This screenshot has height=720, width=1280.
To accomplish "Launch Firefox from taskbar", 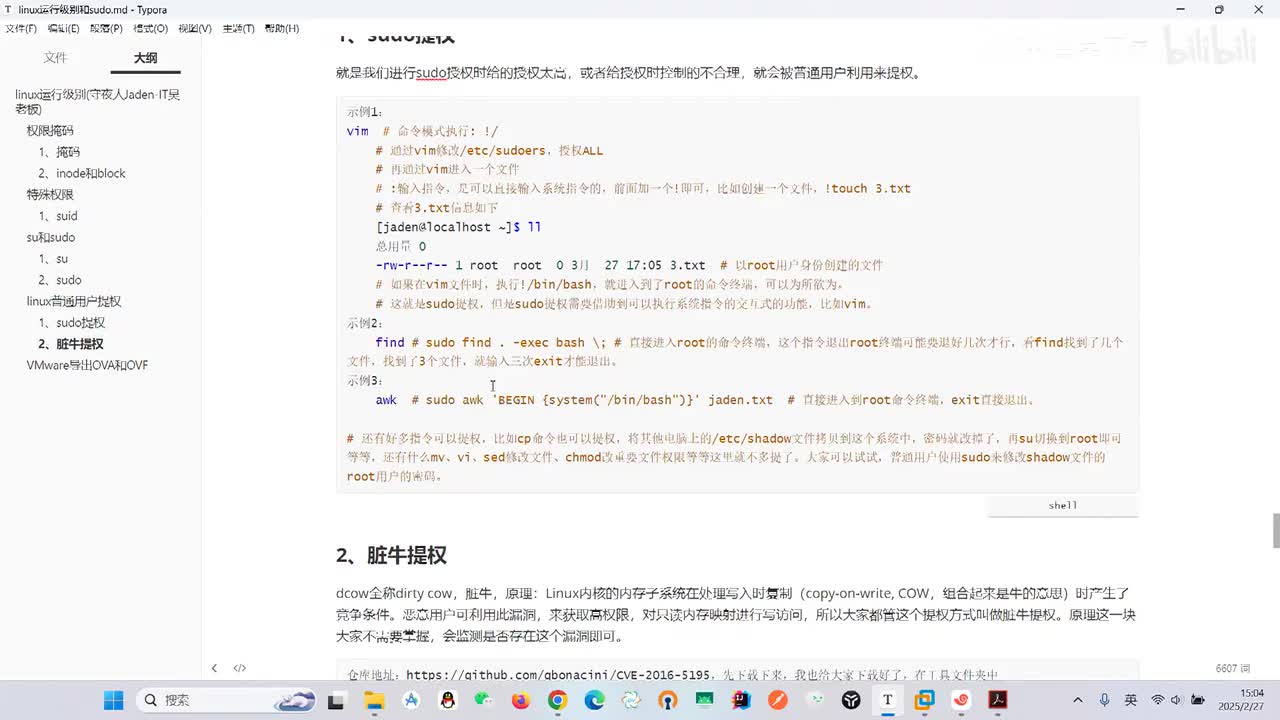I will (521, 700).
